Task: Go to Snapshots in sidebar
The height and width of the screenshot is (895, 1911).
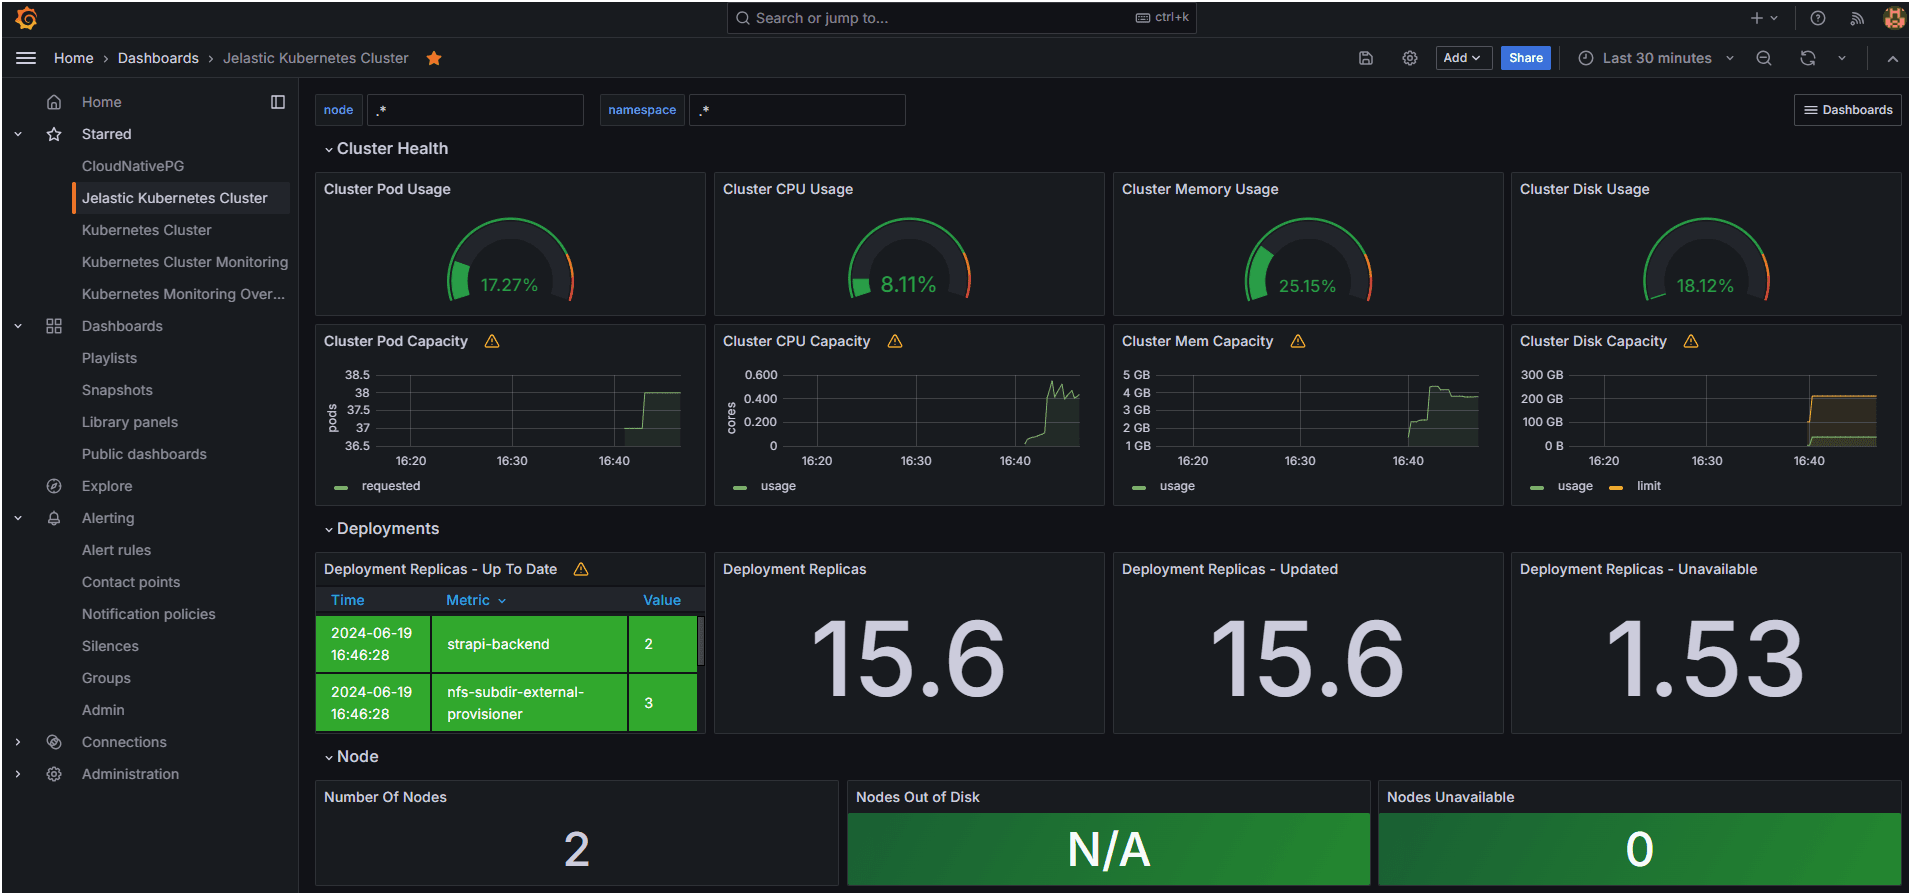Action: tap(117, 390)
